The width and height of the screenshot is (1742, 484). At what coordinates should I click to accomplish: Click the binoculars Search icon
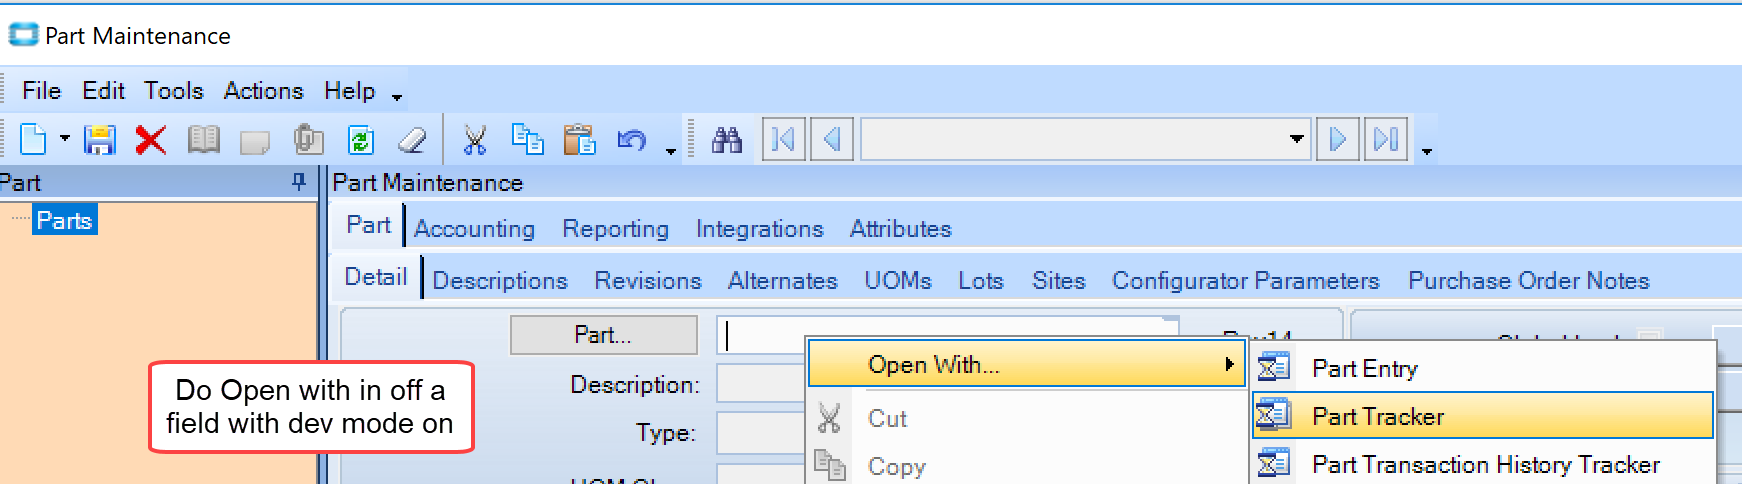click(x=727, y=140)
